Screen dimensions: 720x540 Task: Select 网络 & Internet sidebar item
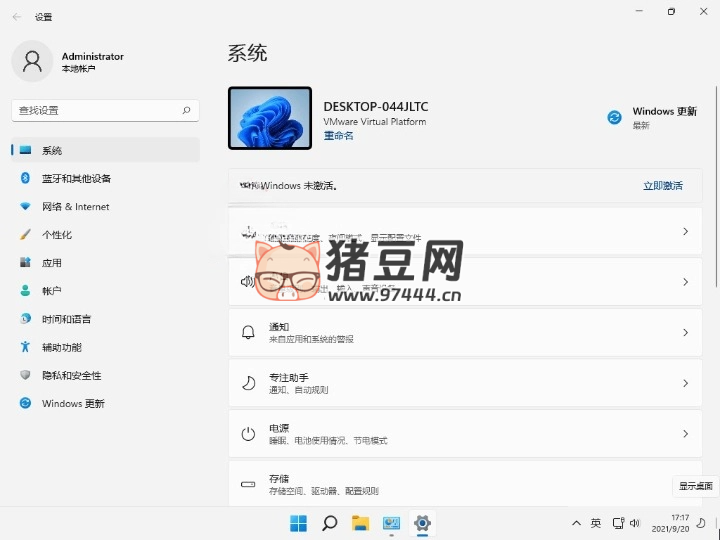point(75,206)
